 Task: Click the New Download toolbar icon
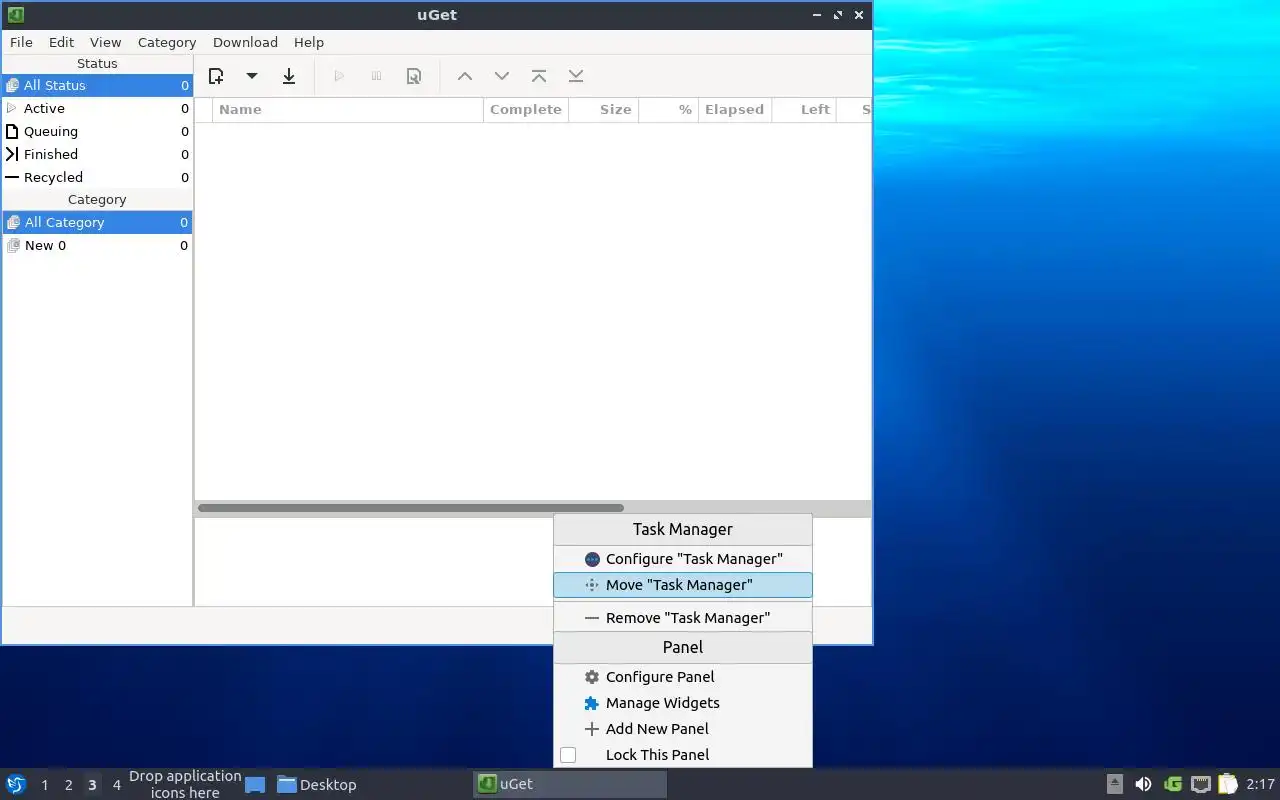pyautogui.click(x=216, y=76)
